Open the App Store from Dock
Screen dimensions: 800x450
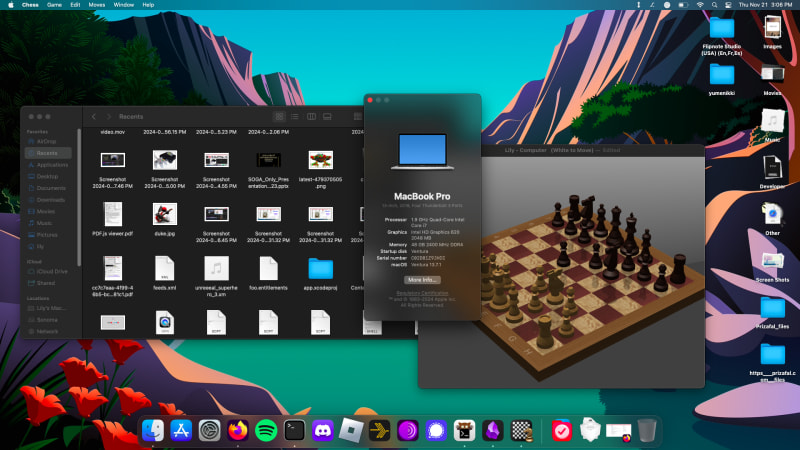tap(181, 430)
